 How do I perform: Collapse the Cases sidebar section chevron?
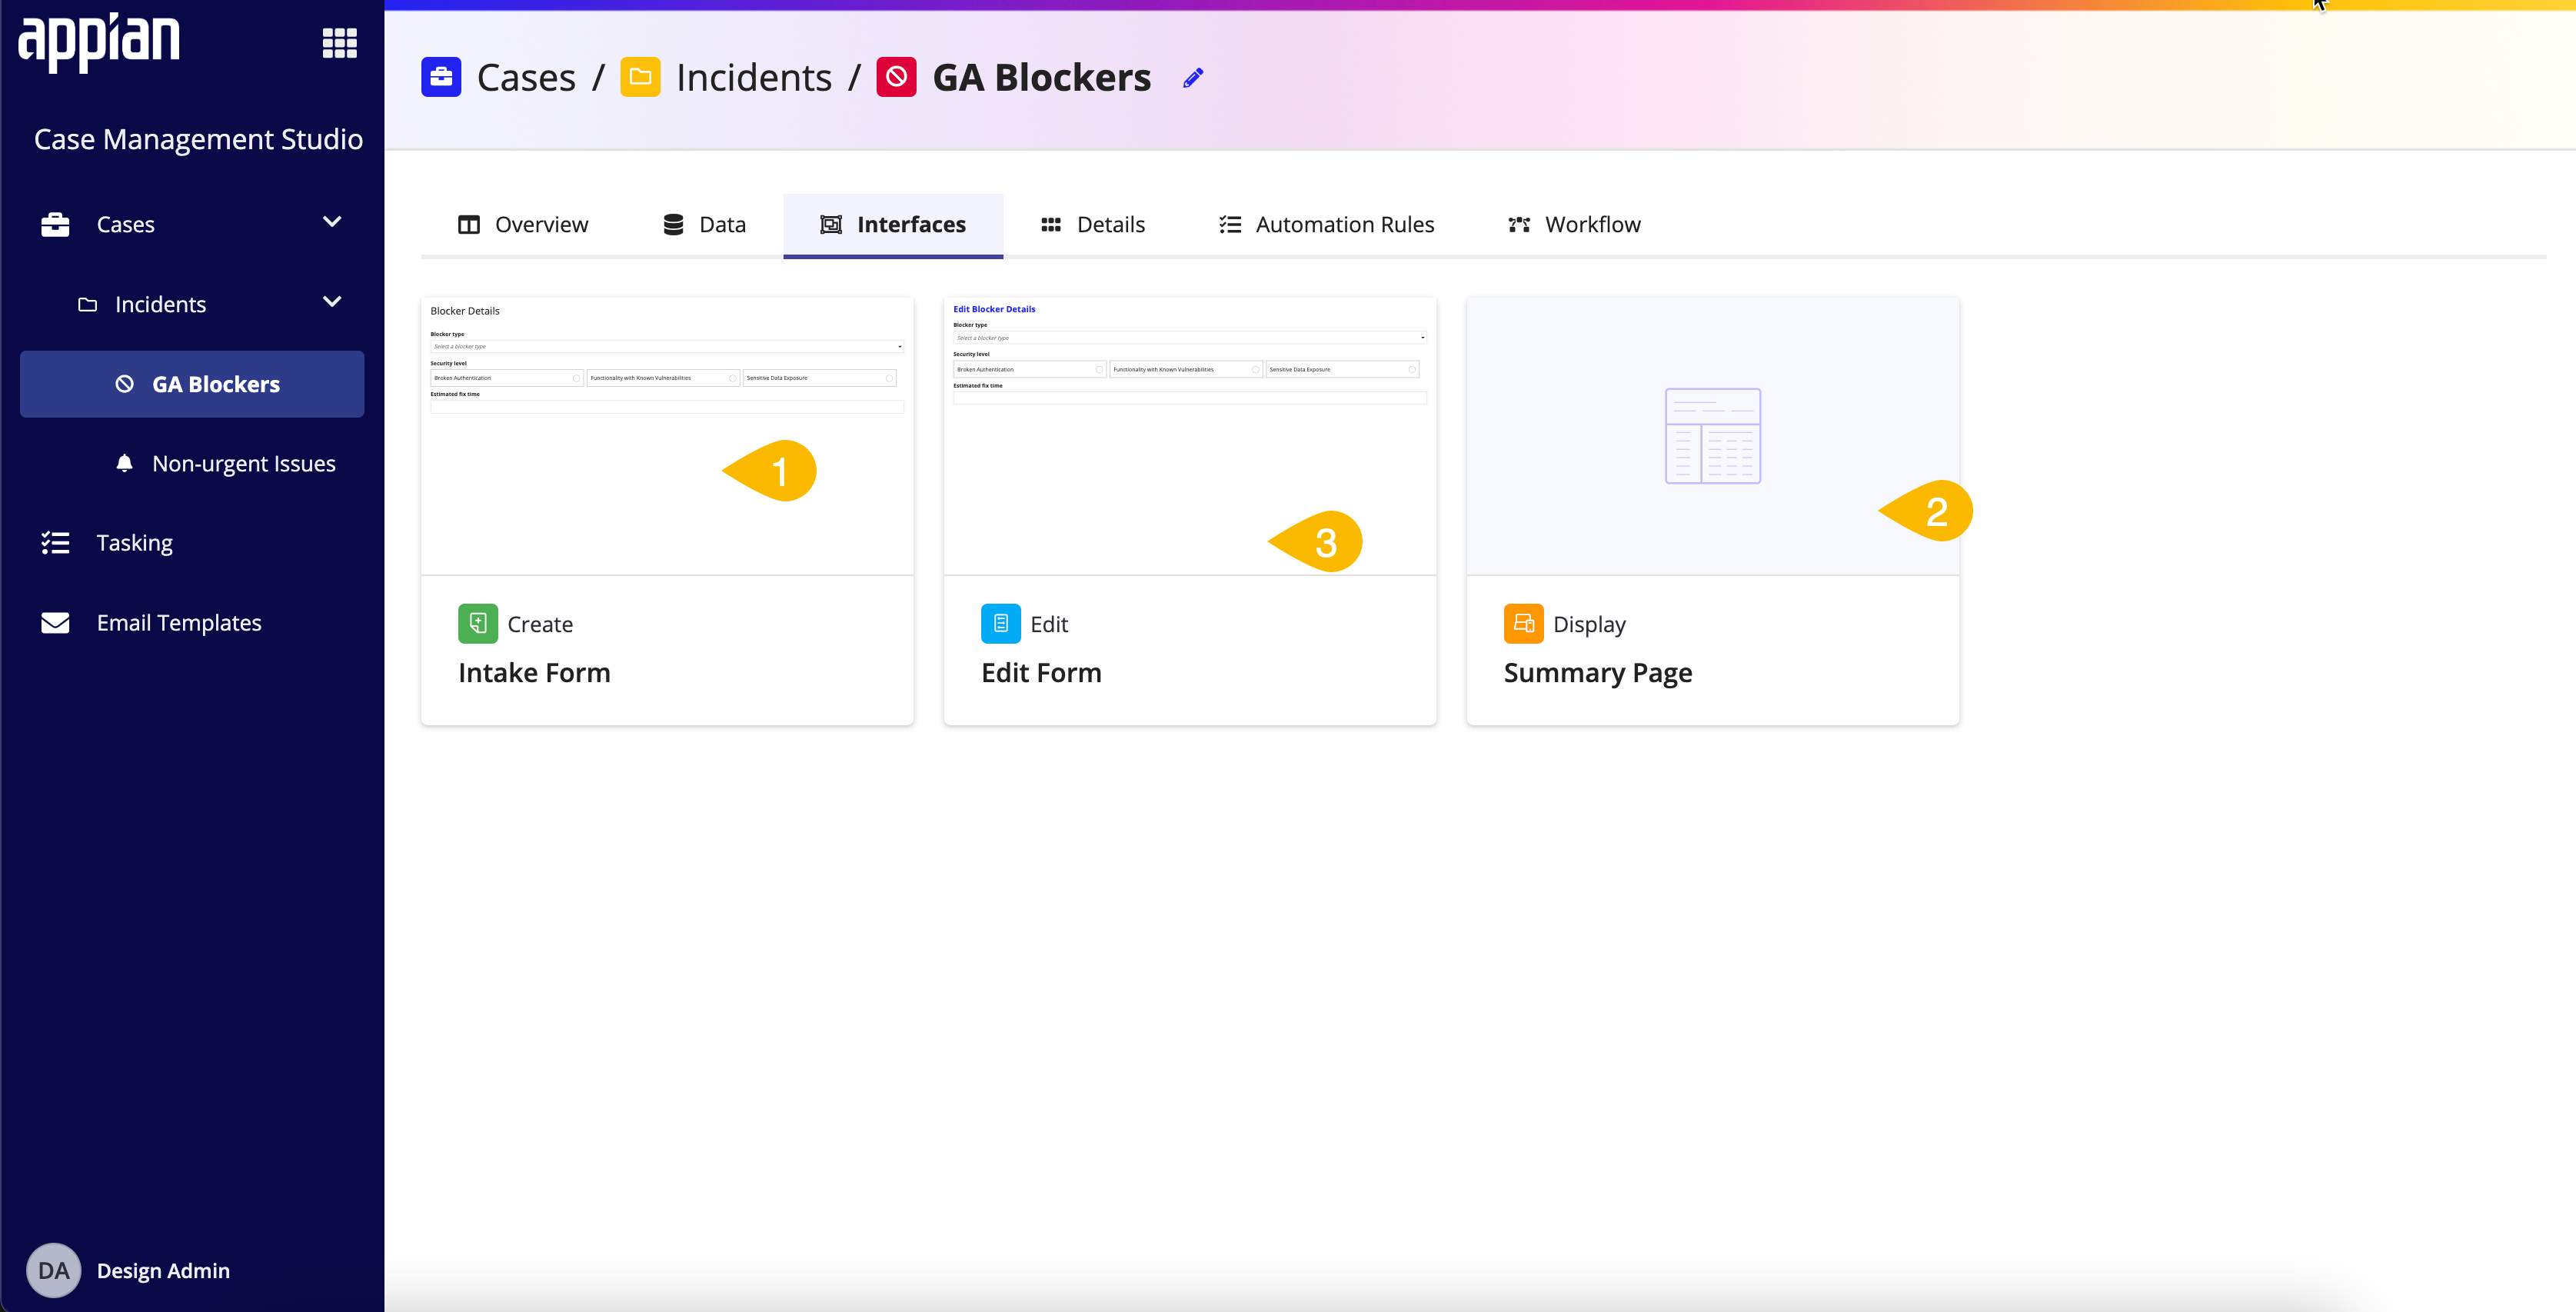pos(332,222)
